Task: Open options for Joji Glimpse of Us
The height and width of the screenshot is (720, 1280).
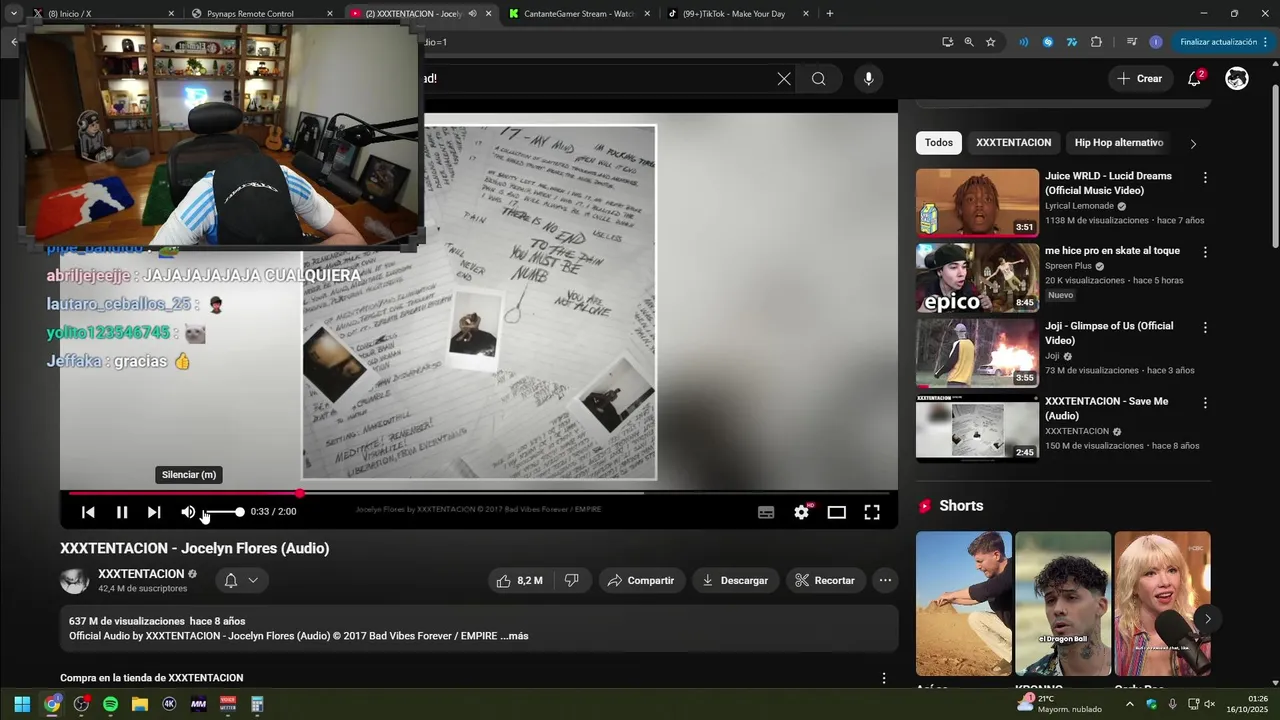Action: click(x=1205, y=327)
